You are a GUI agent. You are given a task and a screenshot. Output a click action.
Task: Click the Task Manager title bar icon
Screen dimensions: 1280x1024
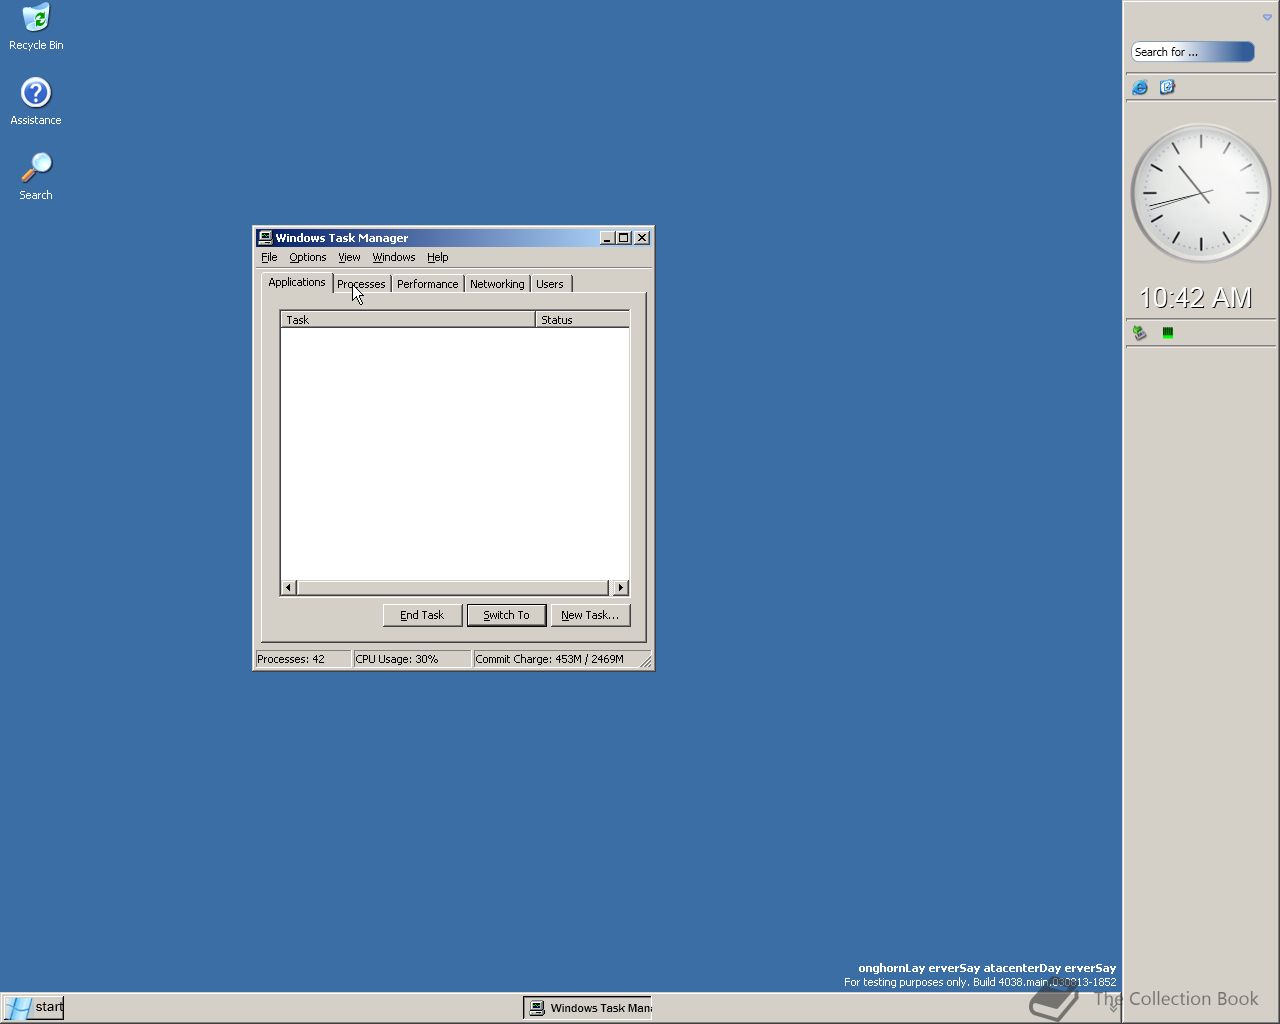[x=265, y=238]
